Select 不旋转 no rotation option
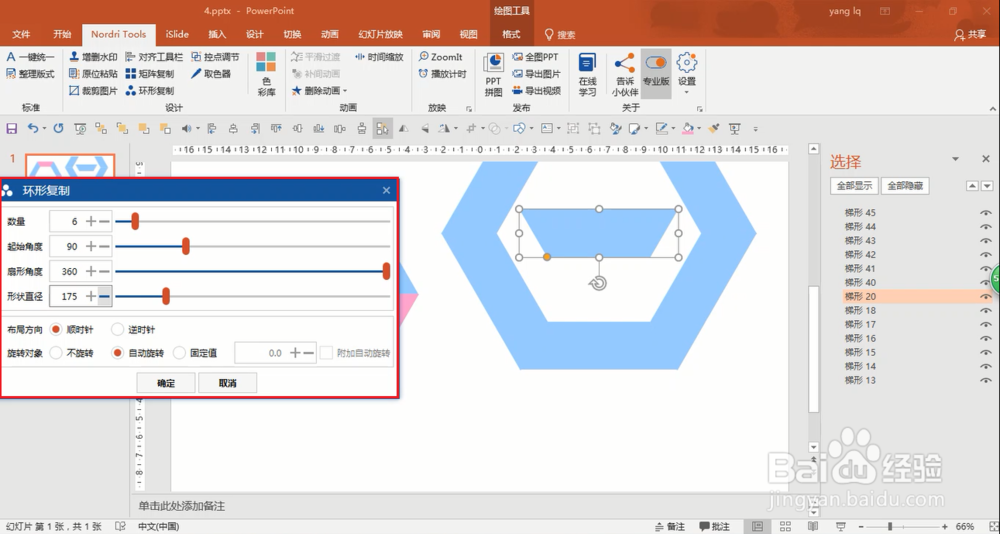 (71, 353)
